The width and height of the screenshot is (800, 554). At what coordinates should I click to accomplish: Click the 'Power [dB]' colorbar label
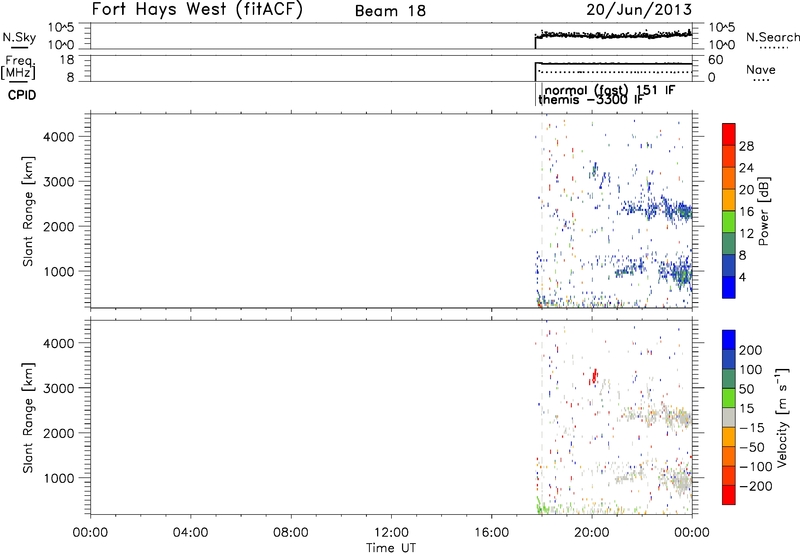[763, 211]
